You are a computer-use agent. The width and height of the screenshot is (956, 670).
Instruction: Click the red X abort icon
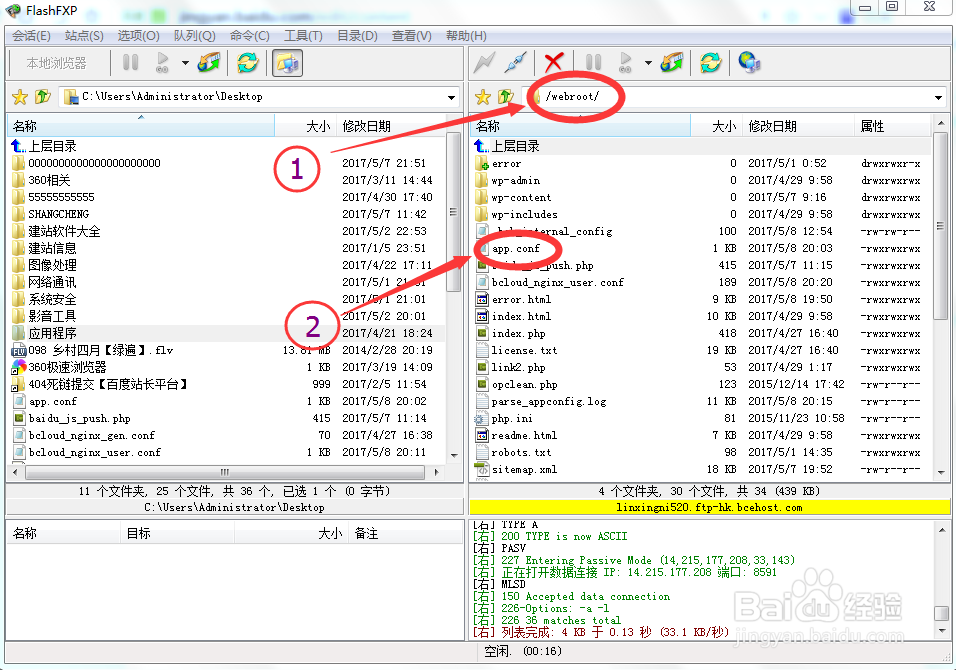554,62
